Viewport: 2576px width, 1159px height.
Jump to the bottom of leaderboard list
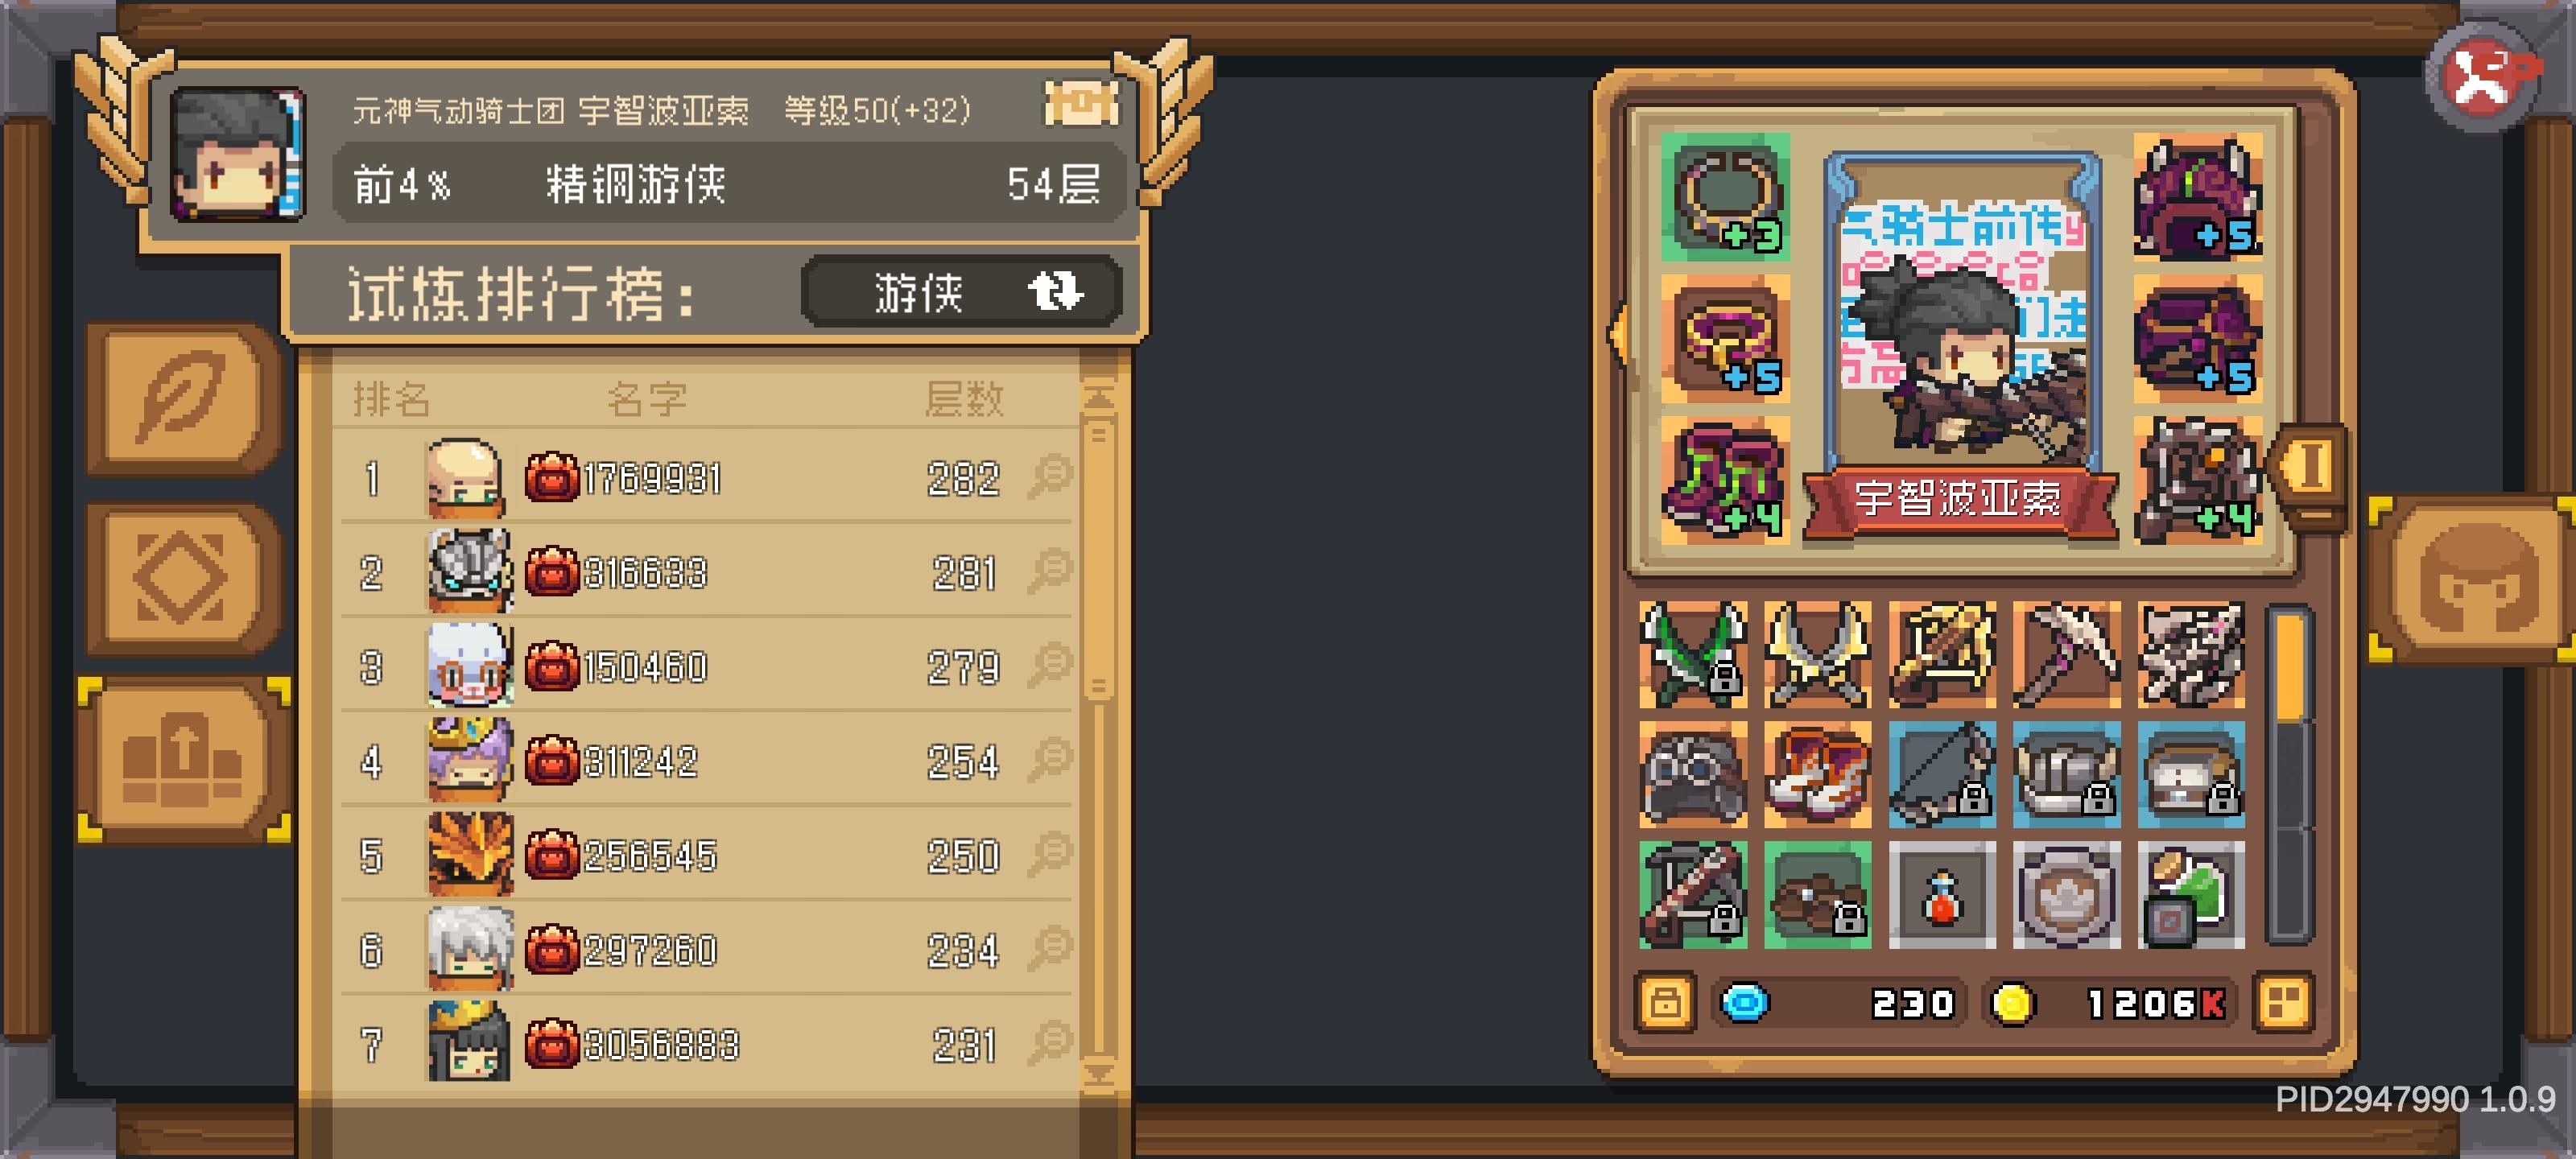click(x=1099, y=1073)
